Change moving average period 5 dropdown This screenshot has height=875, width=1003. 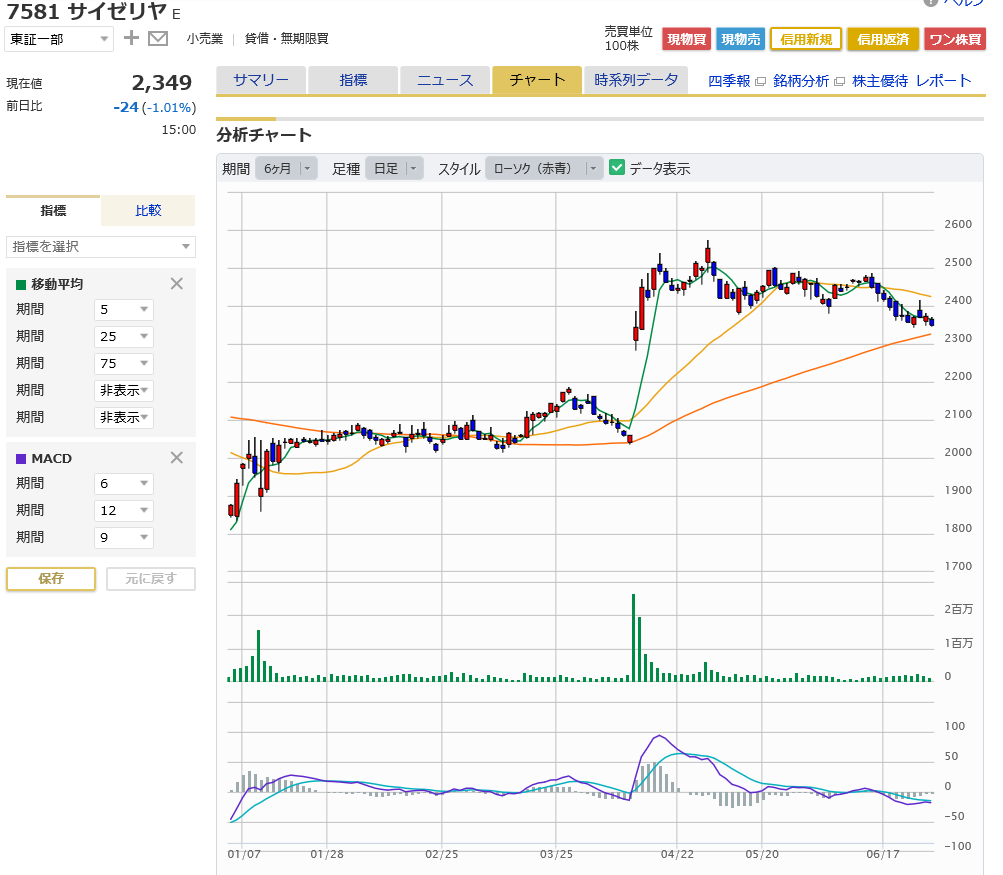coord(123,310)
